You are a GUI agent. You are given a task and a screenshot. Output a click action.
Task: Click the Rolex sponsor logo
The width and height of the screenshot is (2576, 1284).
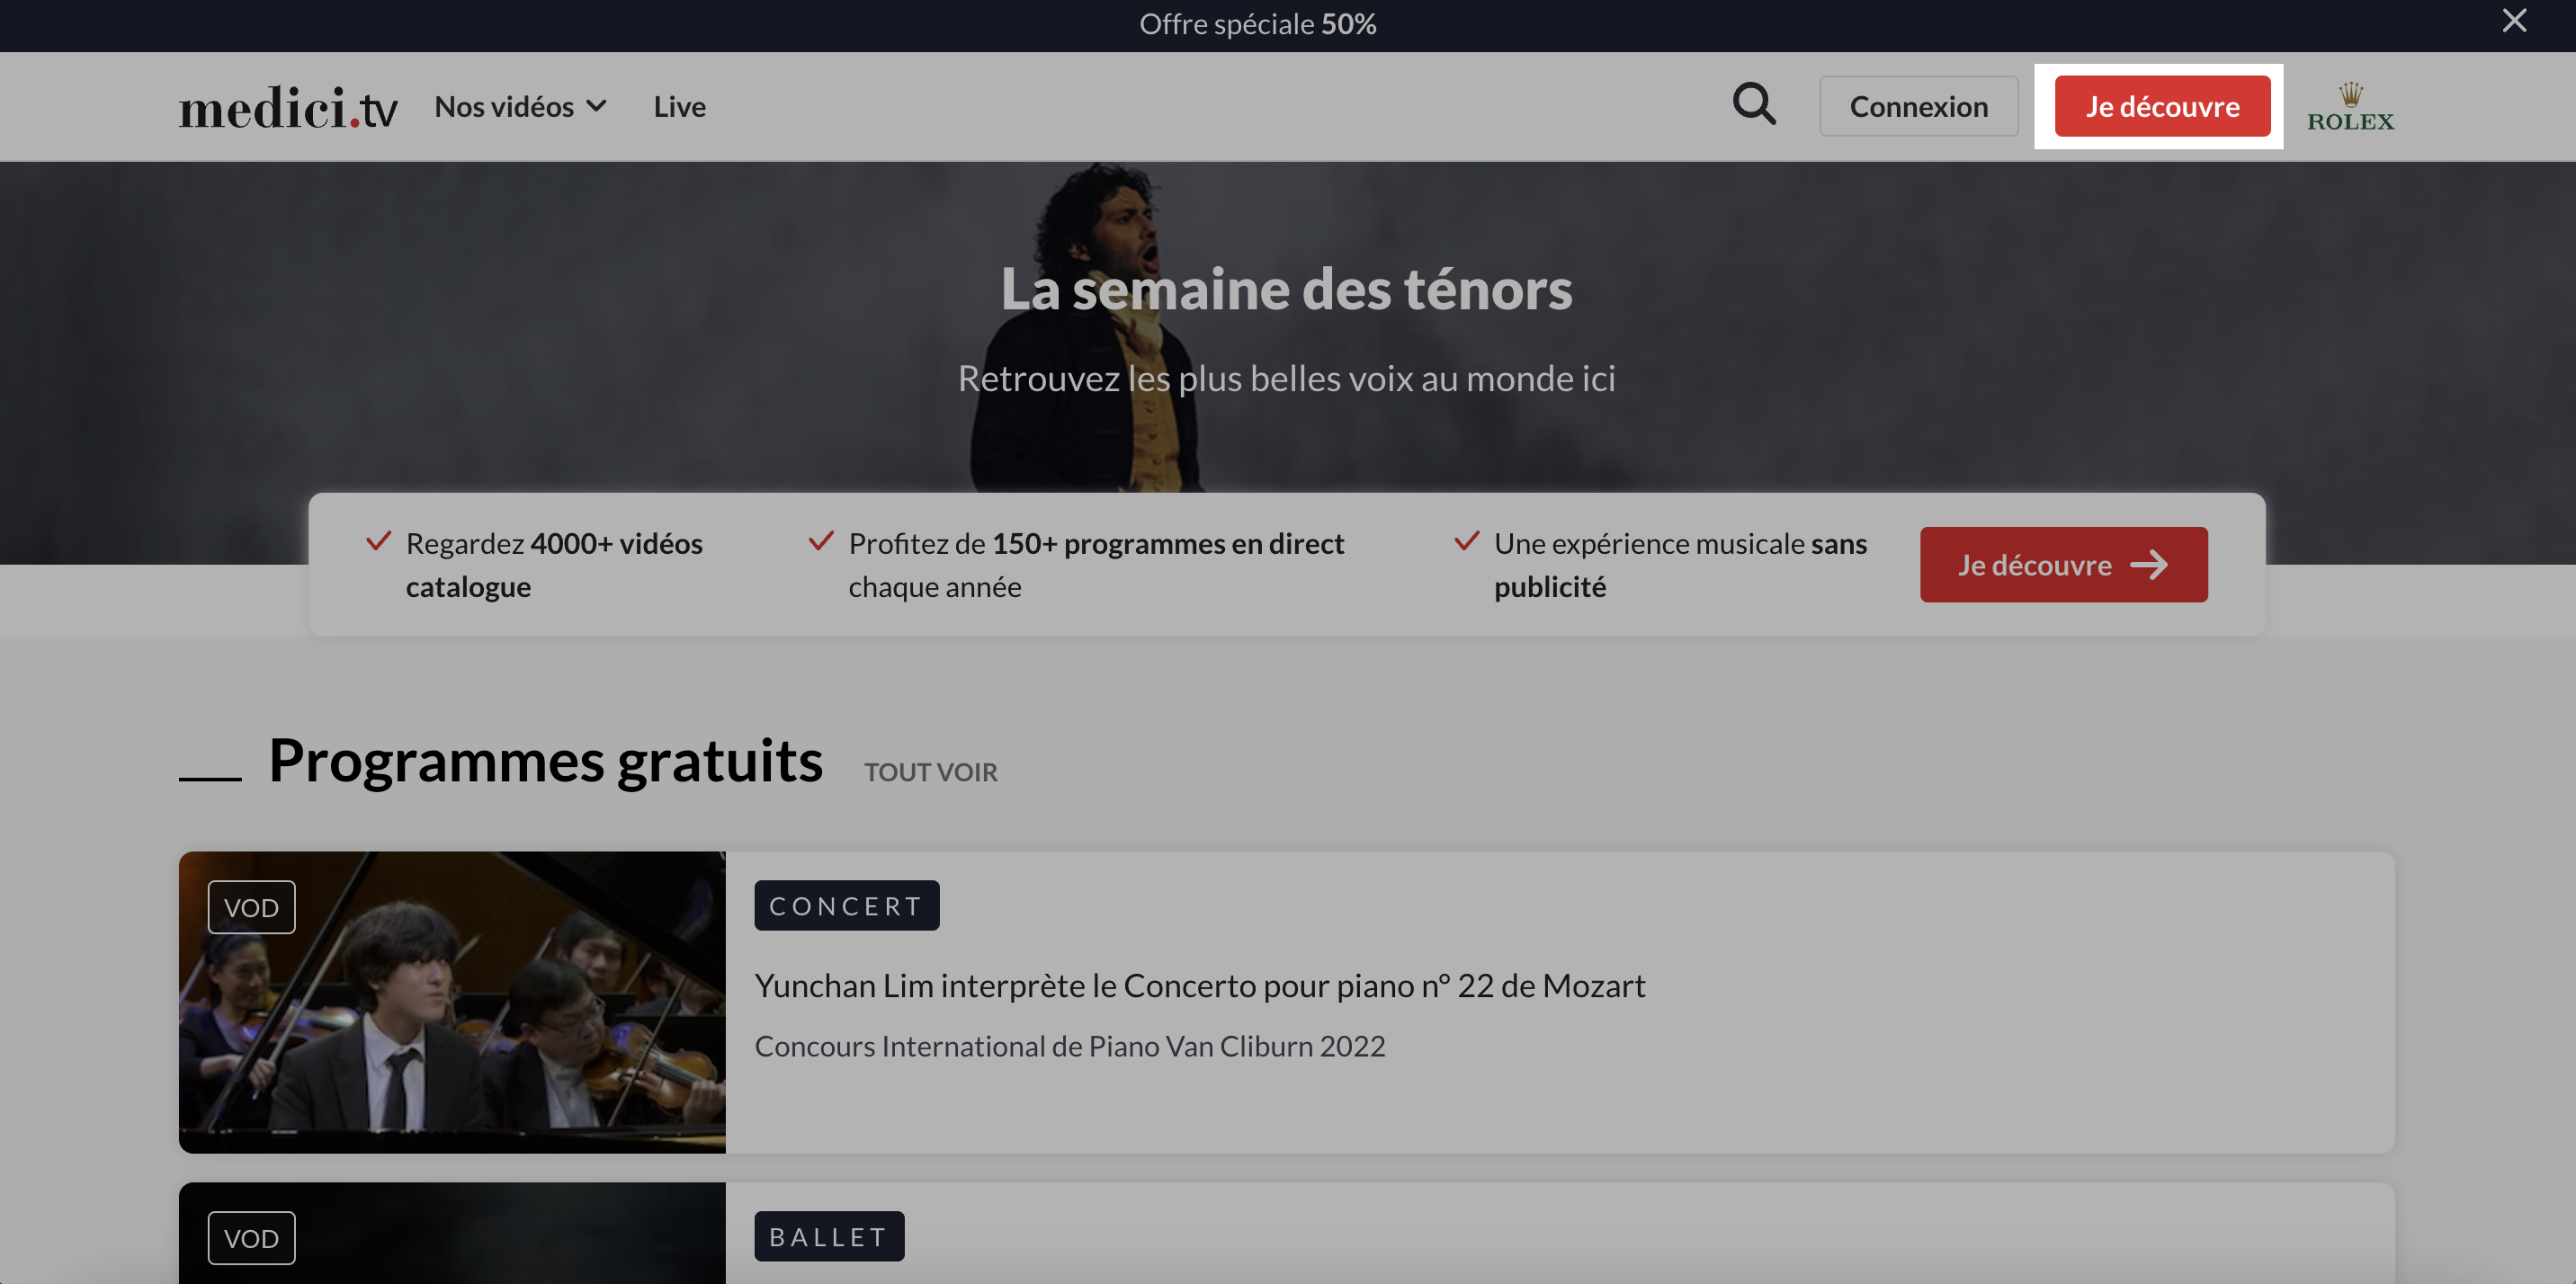[2350, 107]
